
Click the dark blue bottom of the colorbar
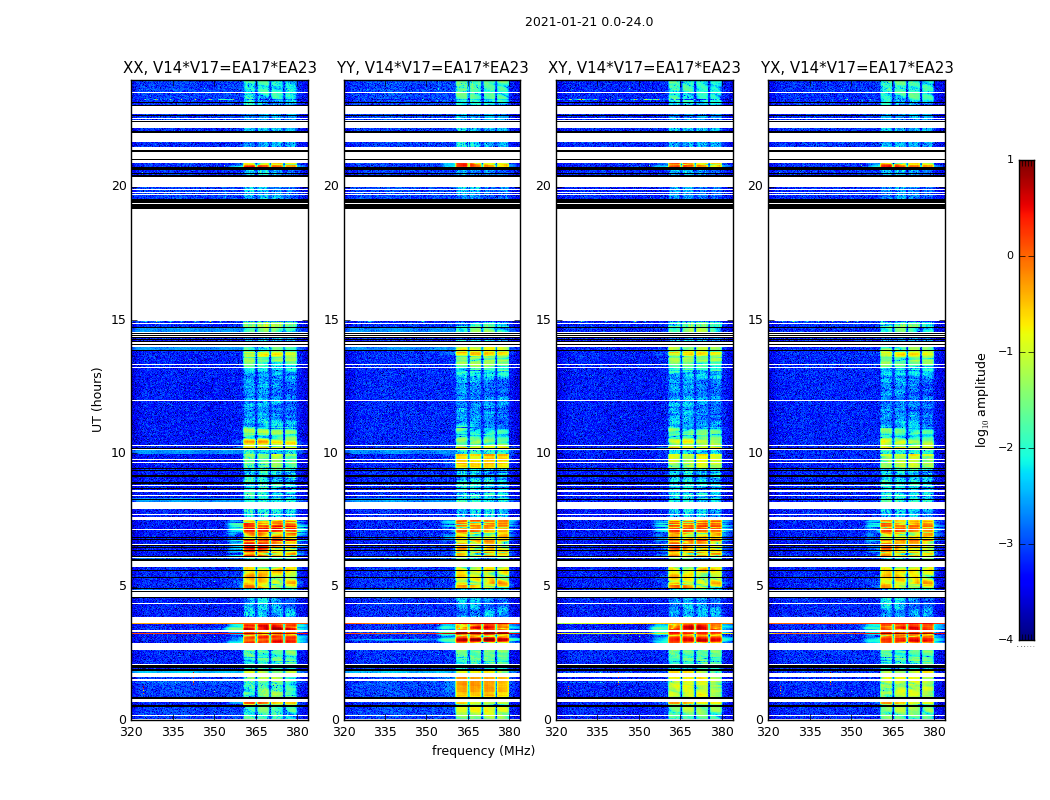pyautogui.click(x=1027, y=635)
